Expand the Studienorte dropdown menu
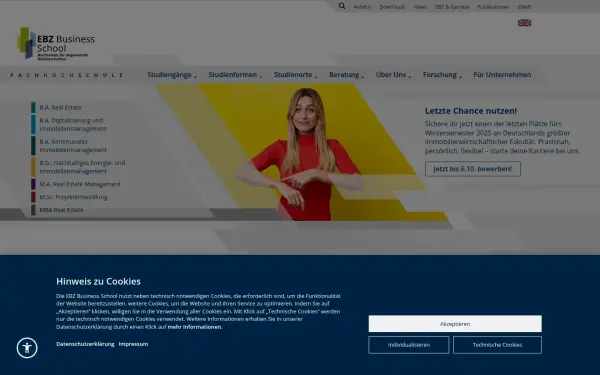 click(295, 75)
